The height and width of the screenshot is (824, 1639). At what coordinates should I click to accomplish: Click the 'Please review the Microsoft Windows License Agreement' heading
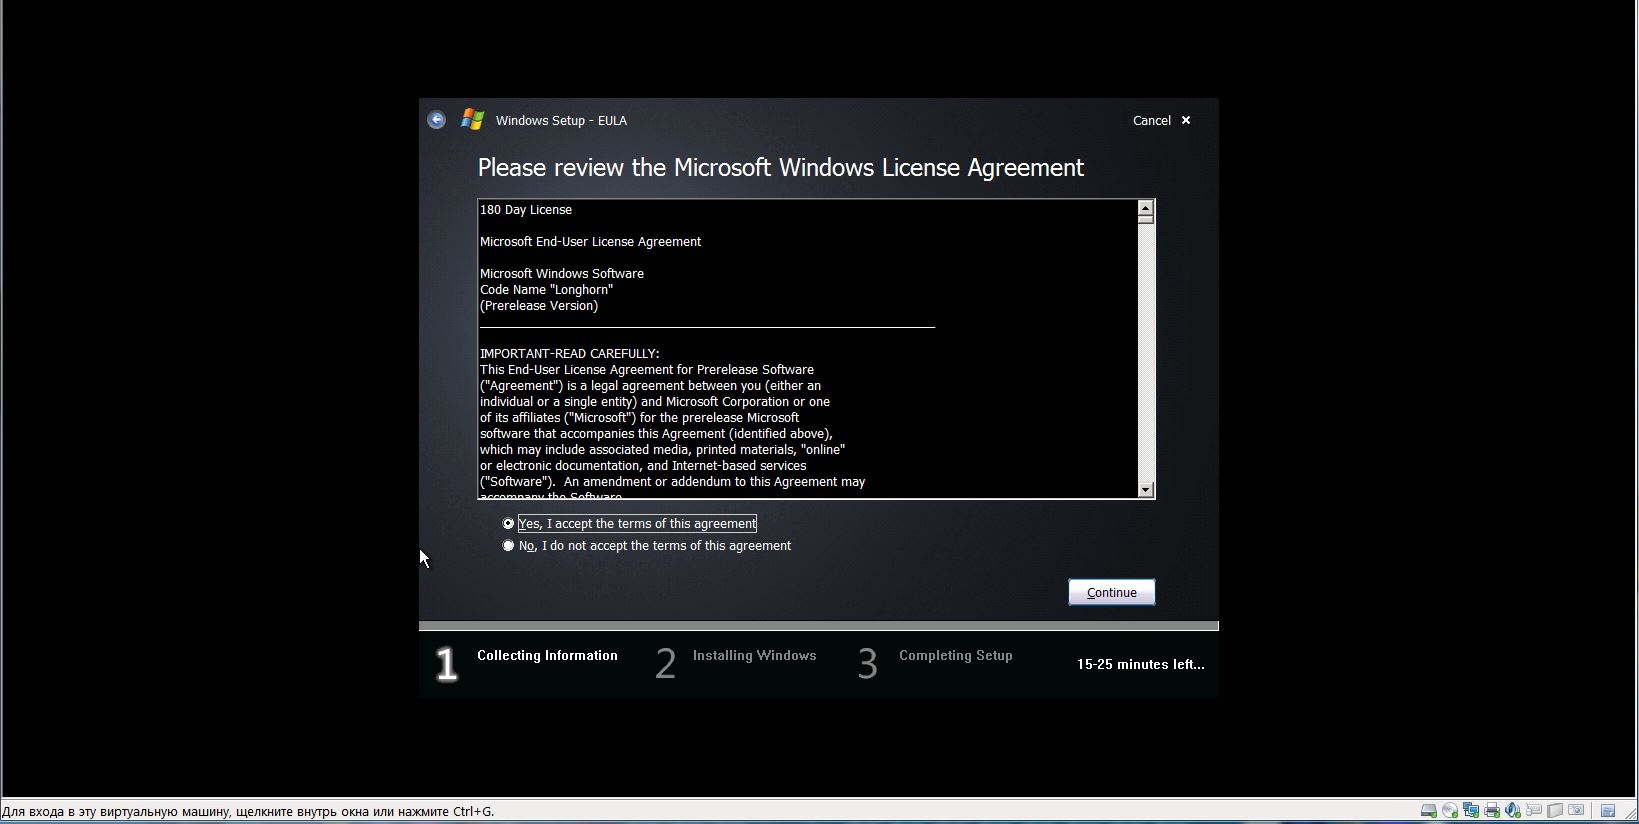coord(780,168)
